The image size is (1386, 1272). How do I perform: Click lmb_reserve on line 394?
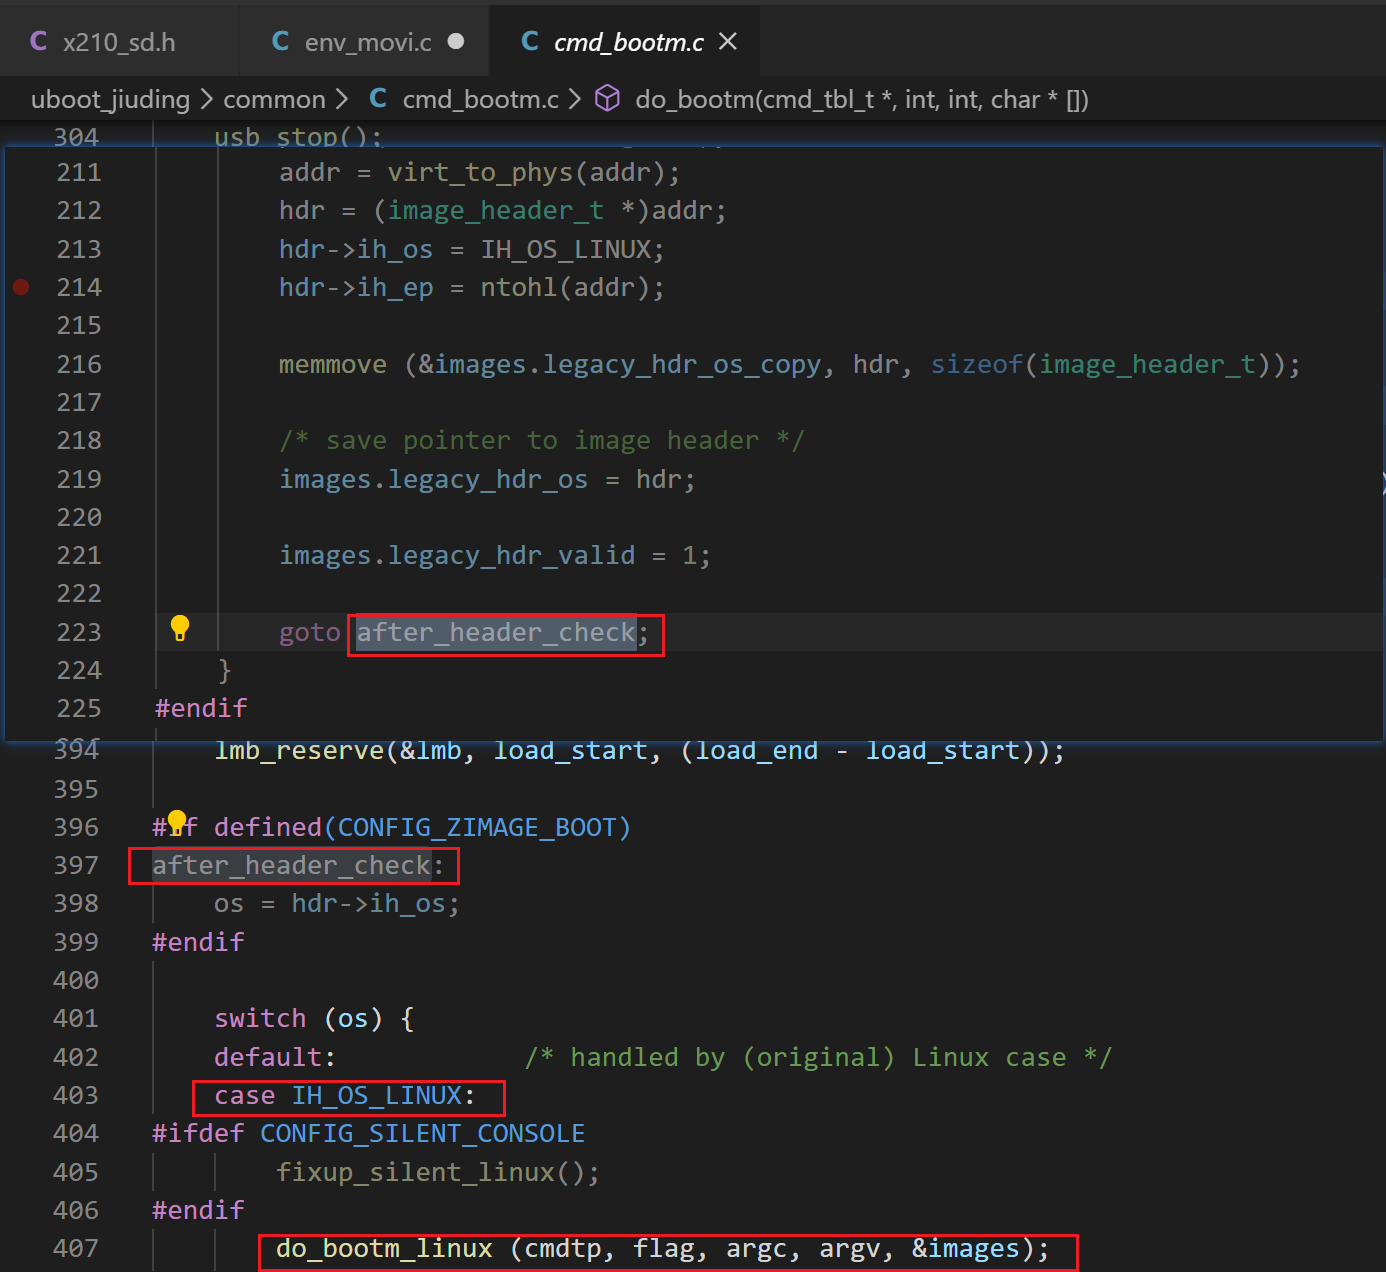300,751
